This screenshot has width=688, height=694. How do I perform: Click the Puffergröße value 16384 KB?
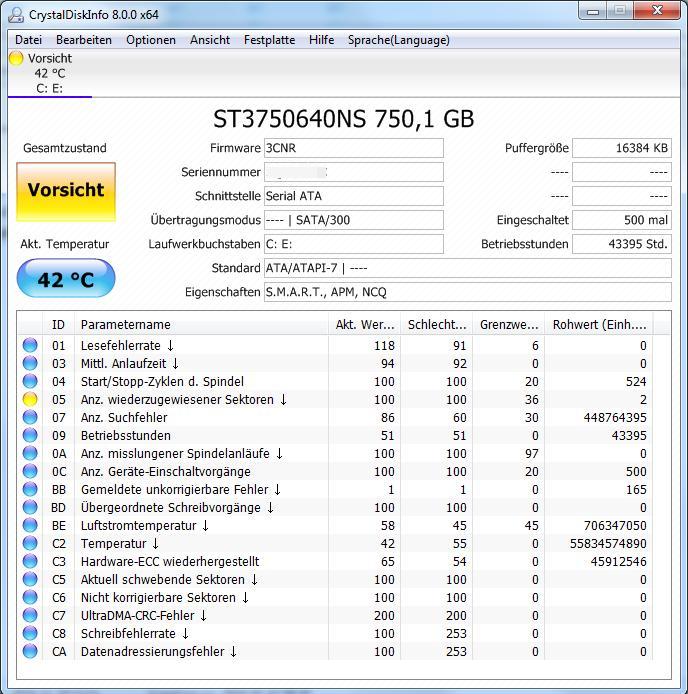click(622, 148)
